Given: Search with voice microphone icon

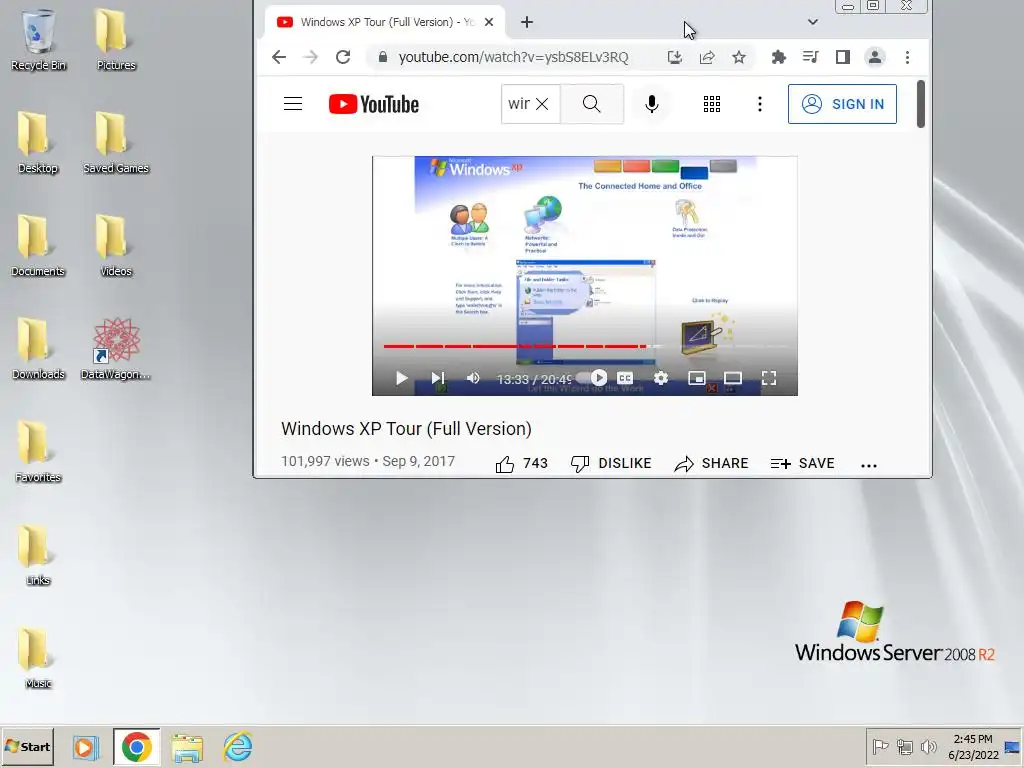Looking at the screenshot, I should coord(651,104).
